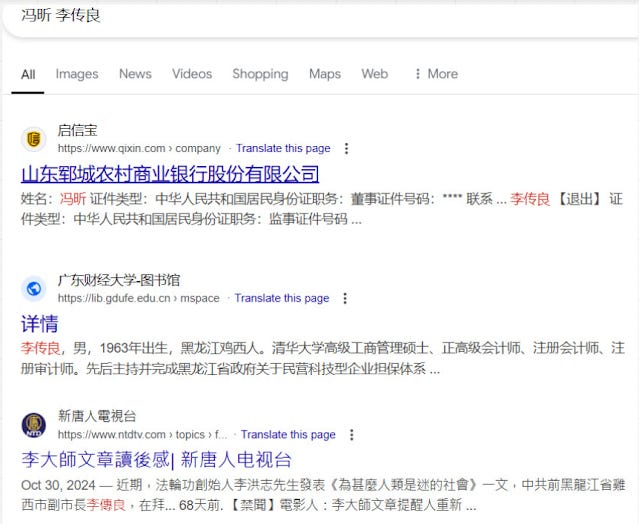Select the All tab
This screenshot has width=639, height=524.
tap(28, 74)
